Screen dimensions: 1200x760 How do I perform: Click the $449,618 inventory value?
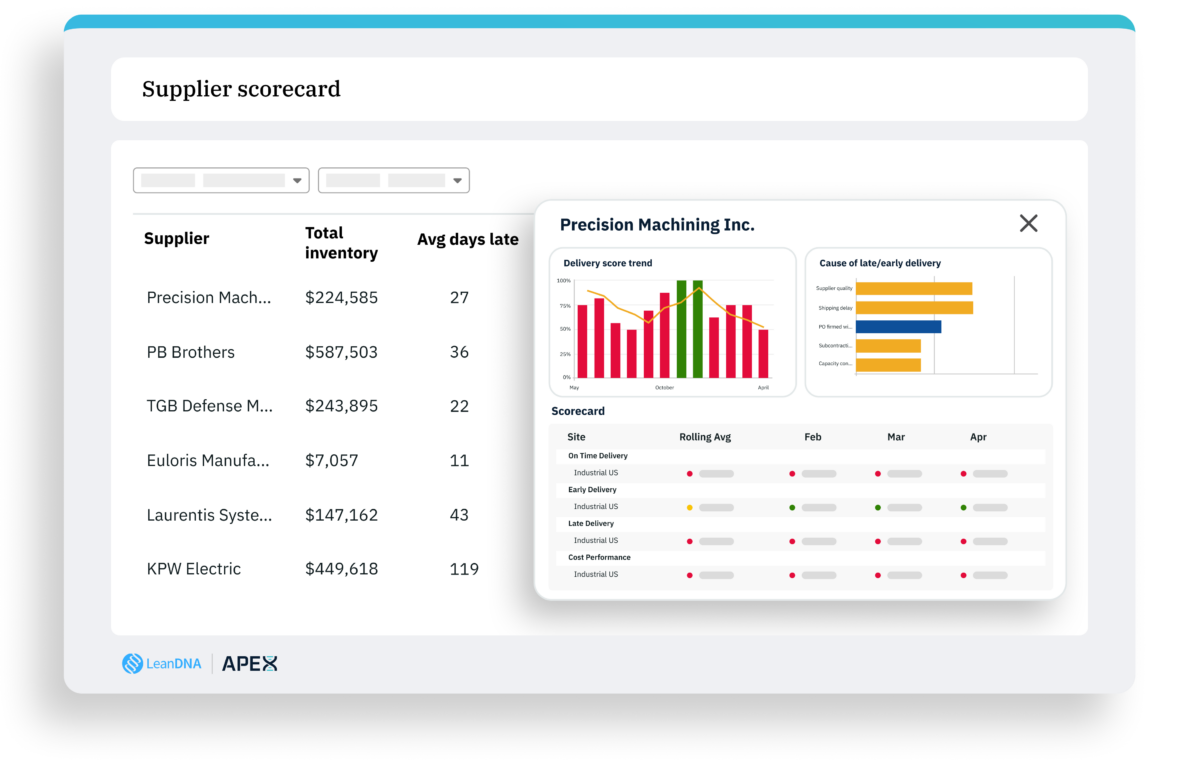[341, 569]
